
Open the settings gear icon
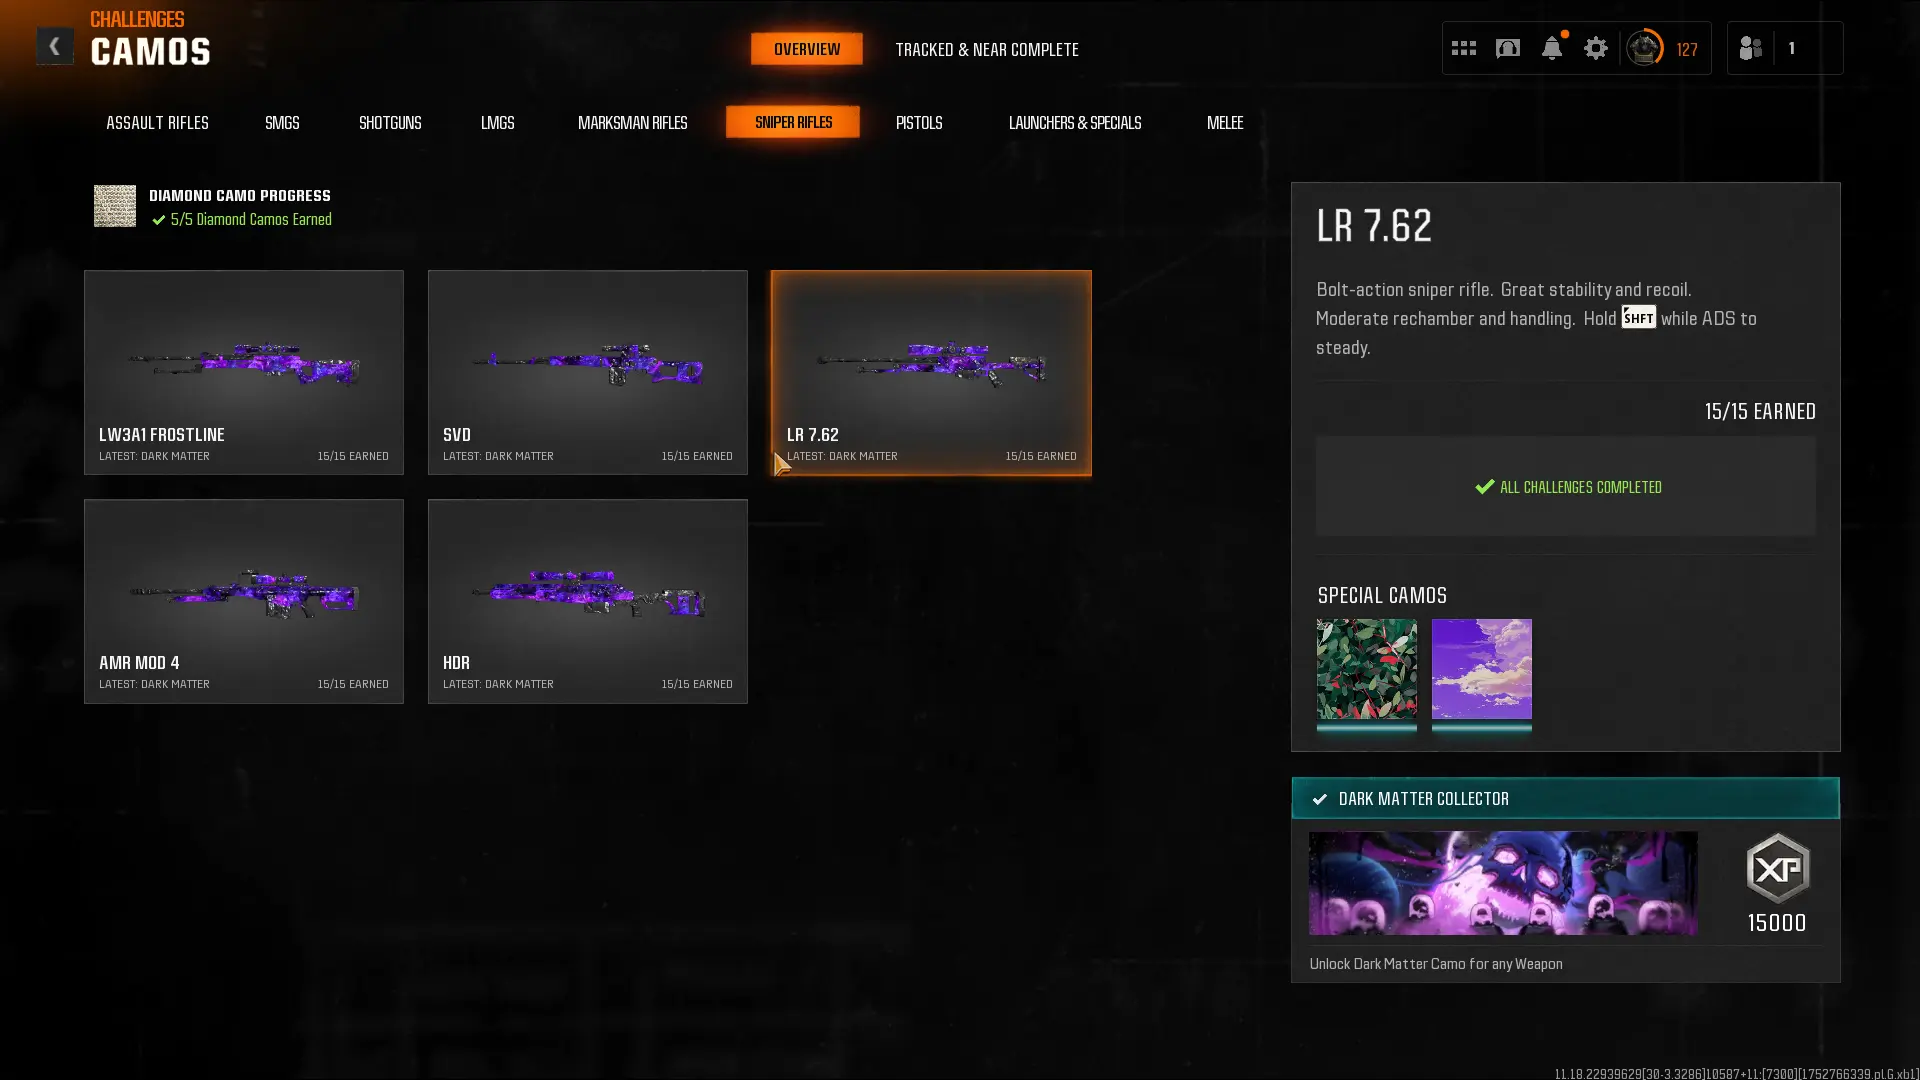pyautogui.click(x=1595, y=48)
